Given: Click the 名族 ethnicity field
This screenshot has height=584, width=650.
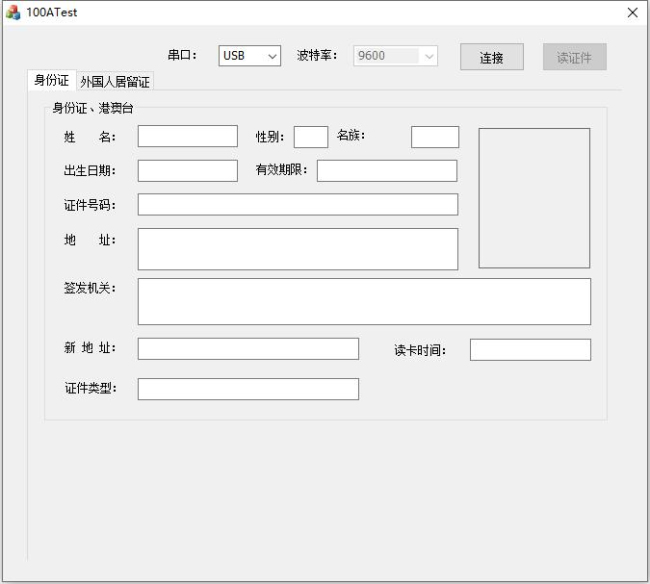Looking at the screenshot, I should click(434, 137).
